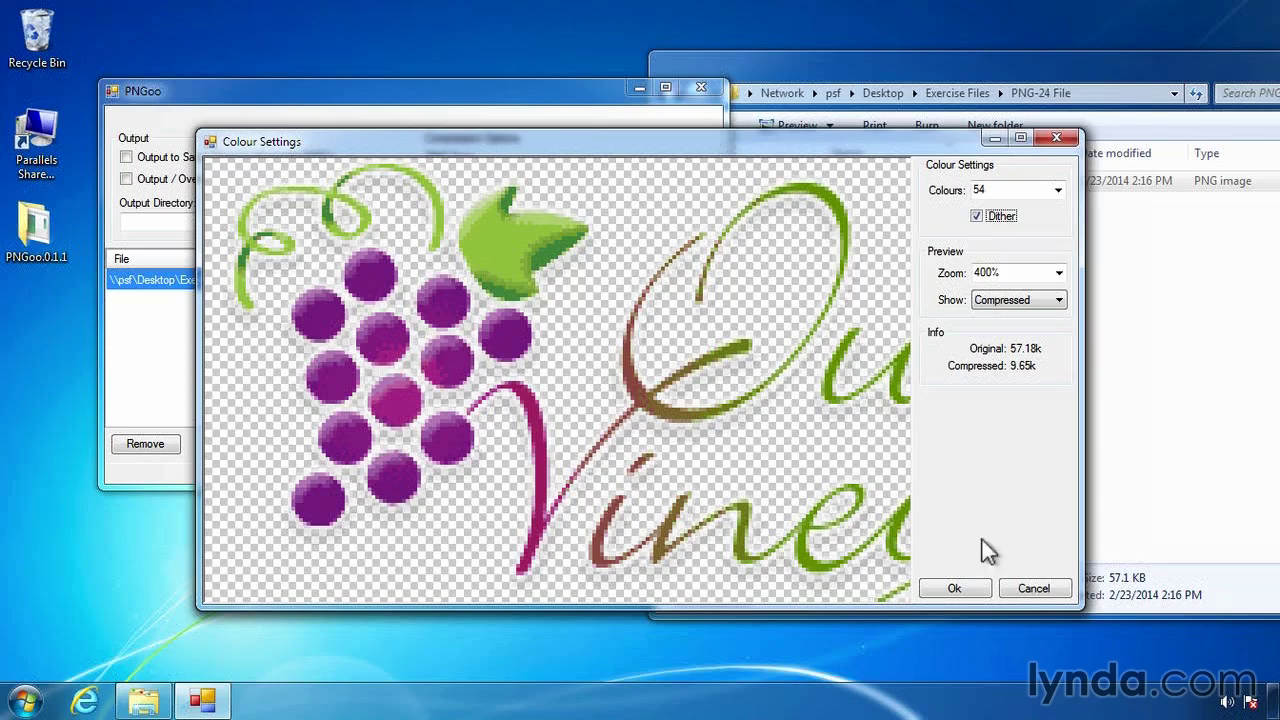Minimize the Colour Settings window

tap(996, 138)
